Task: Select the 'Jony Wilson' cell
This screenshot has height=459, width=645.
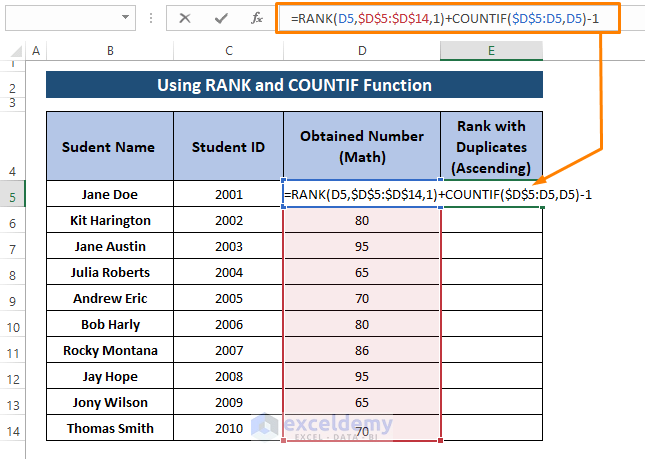Action: coord(110,402)
